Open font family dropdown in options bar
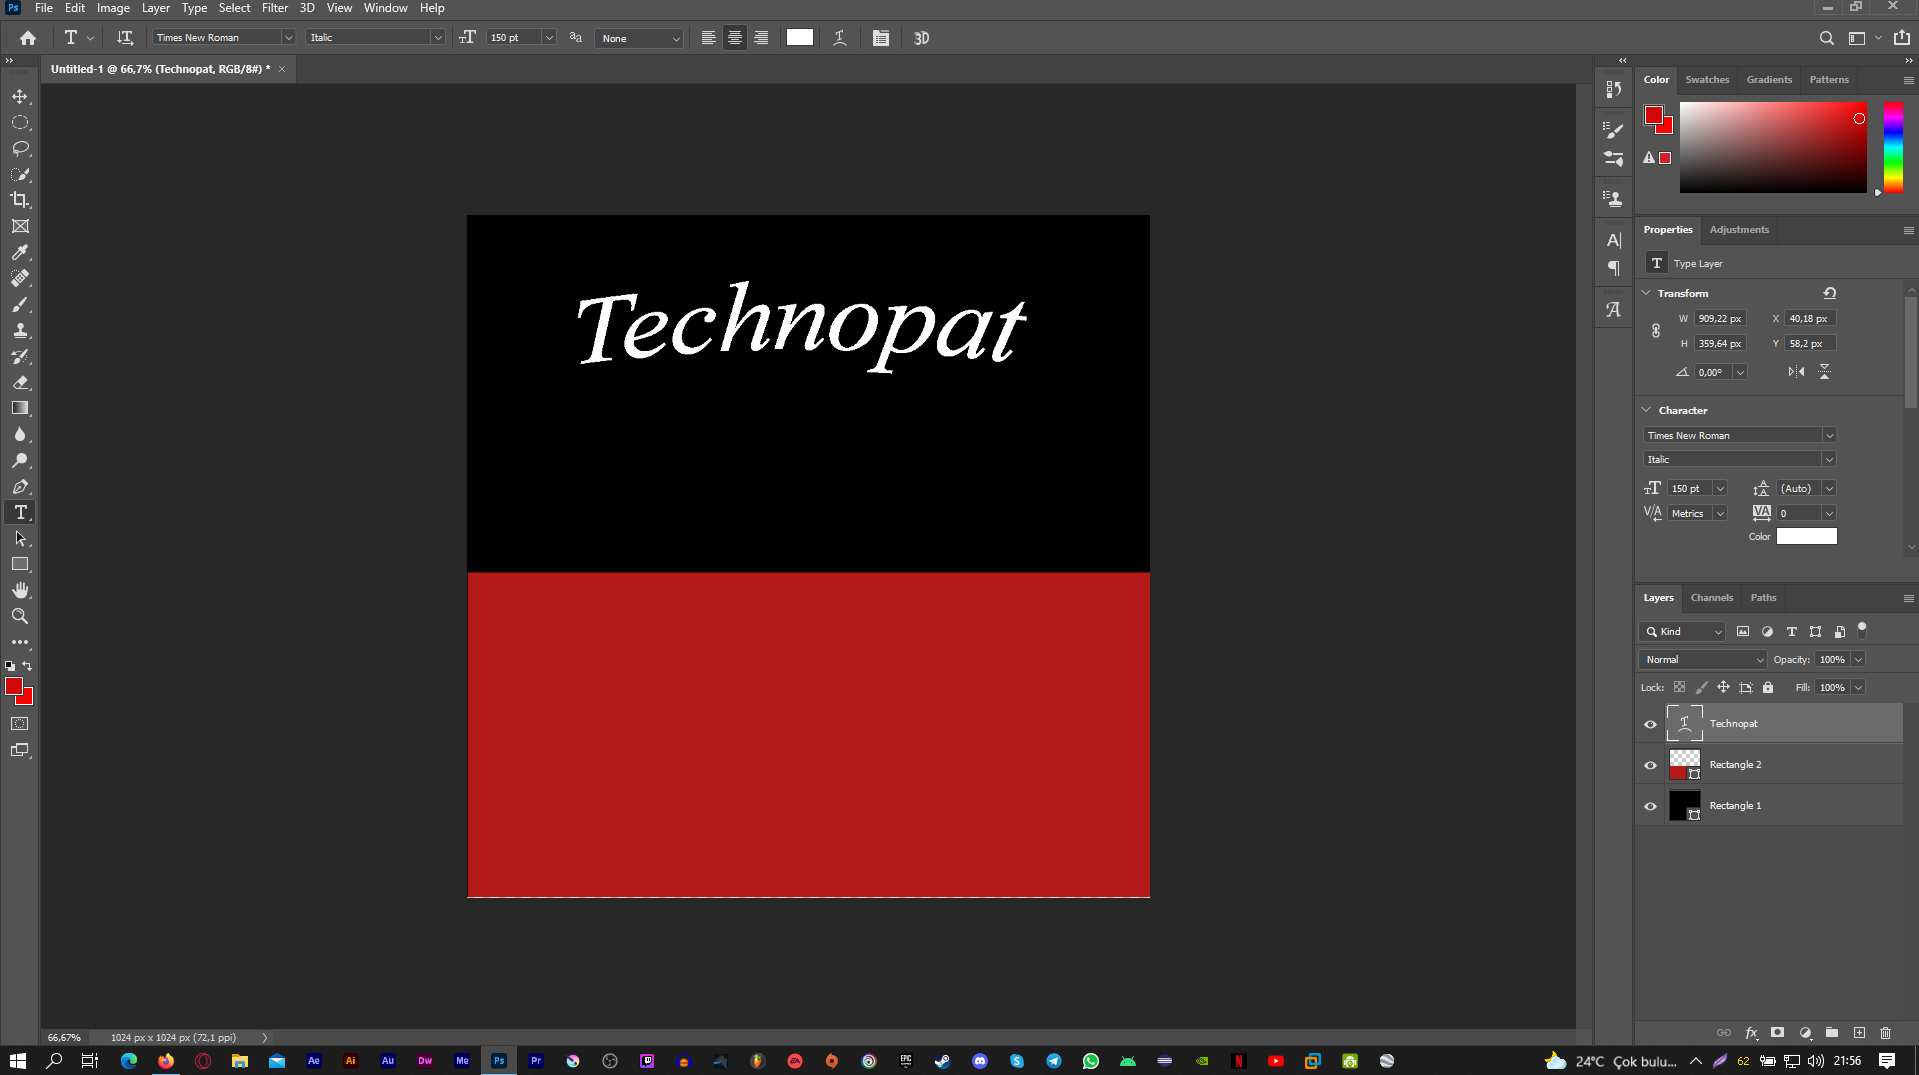Image resolution: width=1919 pixels, height=1075 pixels. tap(288, 38)
